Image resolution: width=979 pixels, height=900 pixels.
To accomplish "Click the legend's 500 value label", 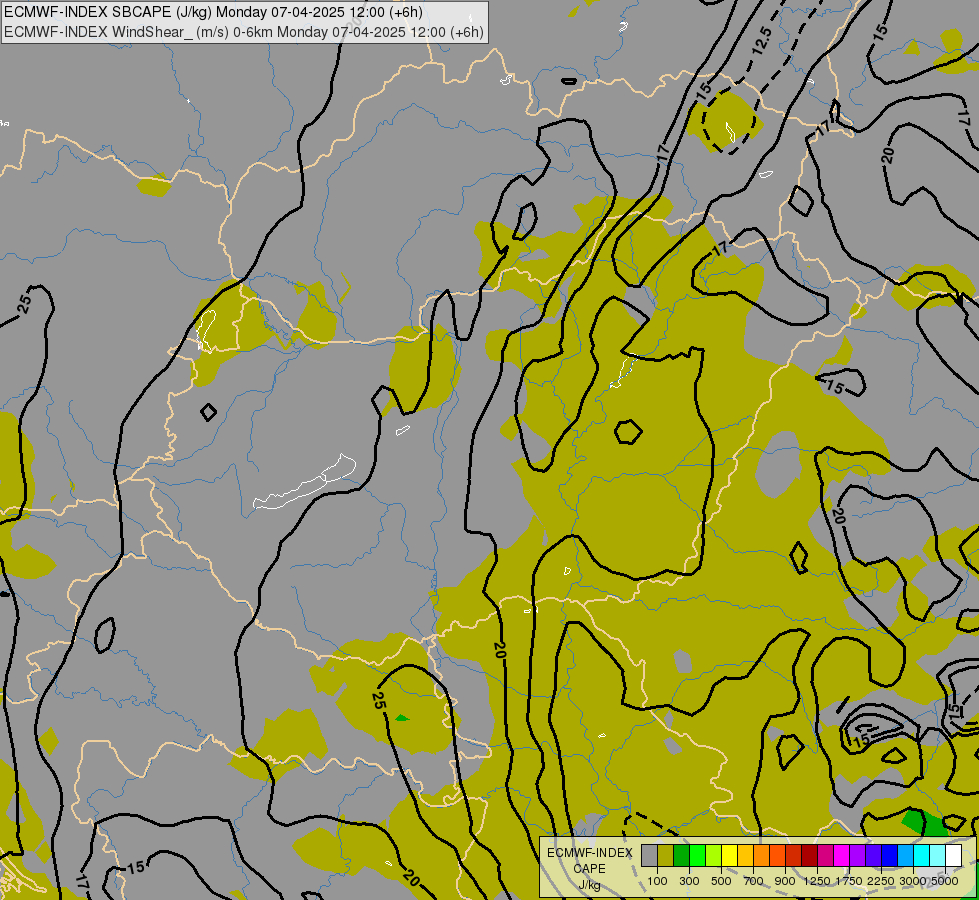I will (x=721, y=881).
